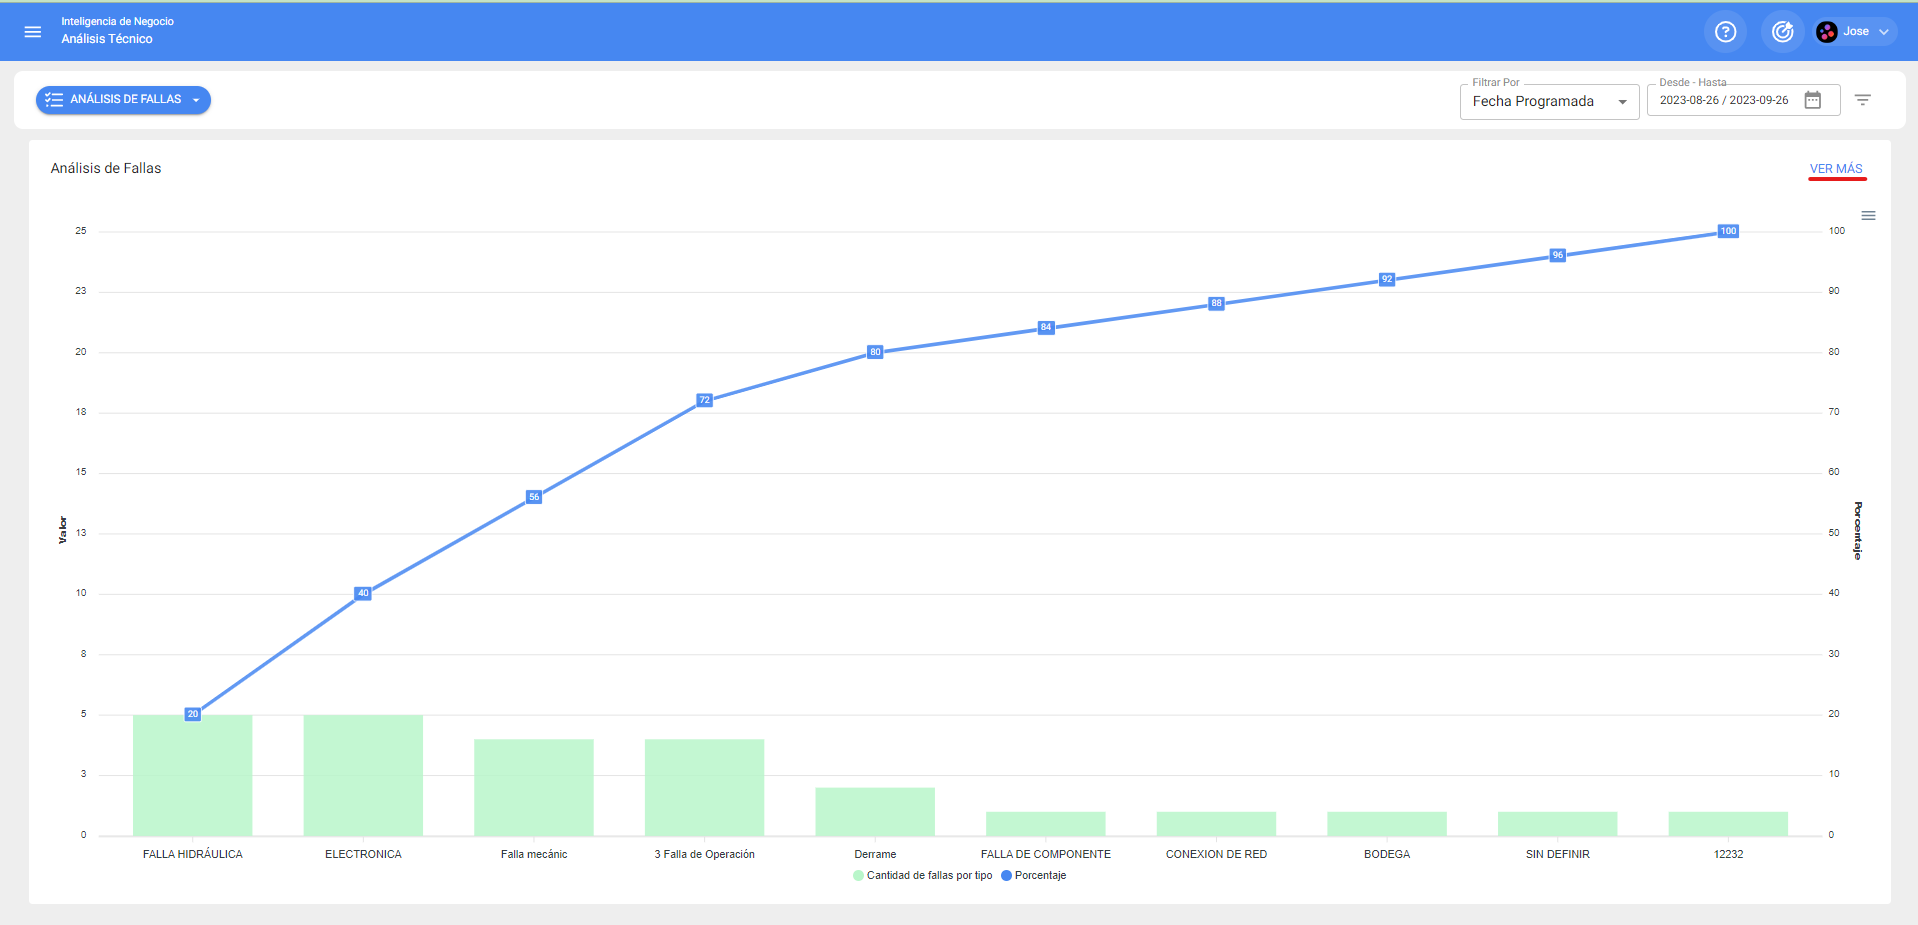Screen dimensions: 1918x925
Task: Open the Fecha Programada filter dropdown
Action: pyautogui.click(x=1548, y=102)
